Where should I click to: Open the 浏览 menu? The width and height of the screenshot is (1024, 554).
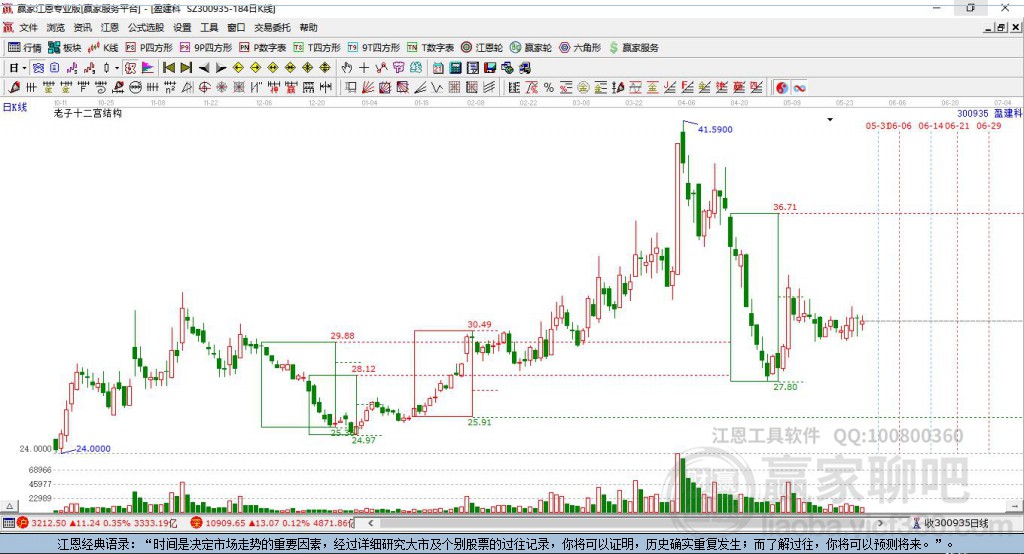56,27
